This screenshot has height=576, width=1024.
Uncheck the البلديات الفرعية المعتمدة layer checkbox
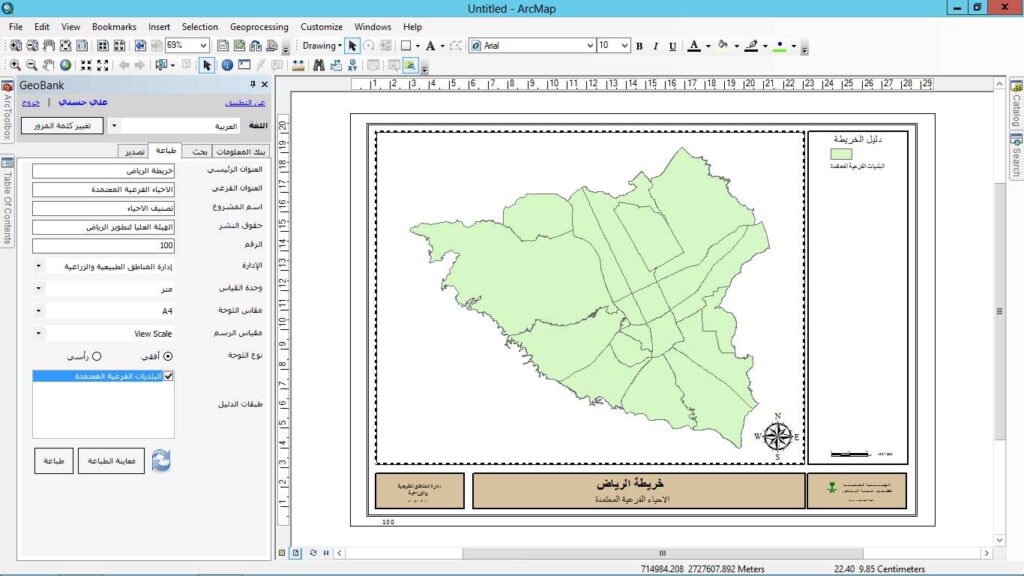[x=168, y=376]
